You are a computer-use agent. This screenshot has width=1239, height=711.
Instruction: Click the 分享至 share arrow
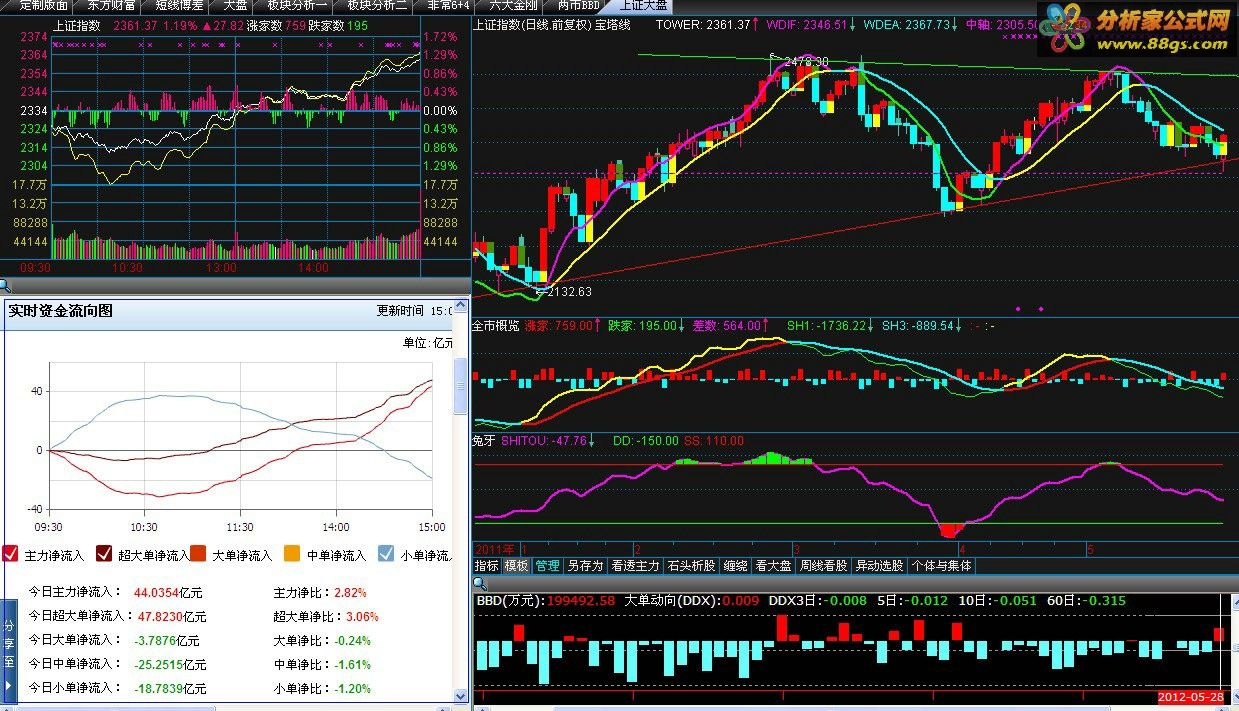(x=9, y=686)
